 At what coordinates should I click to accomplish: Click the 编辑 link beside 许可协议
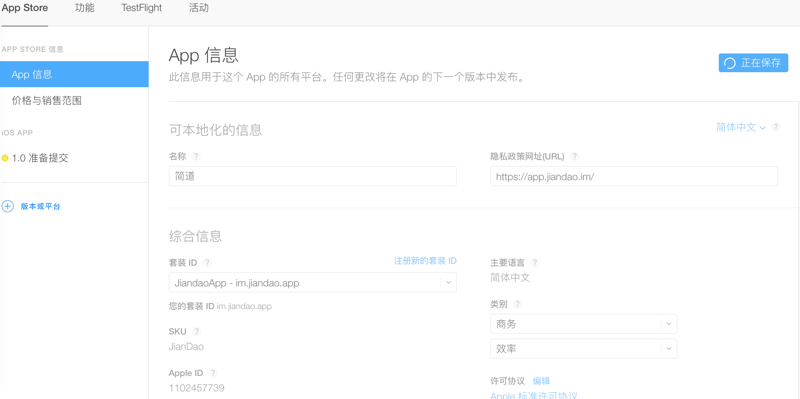[x=541, y=381]
